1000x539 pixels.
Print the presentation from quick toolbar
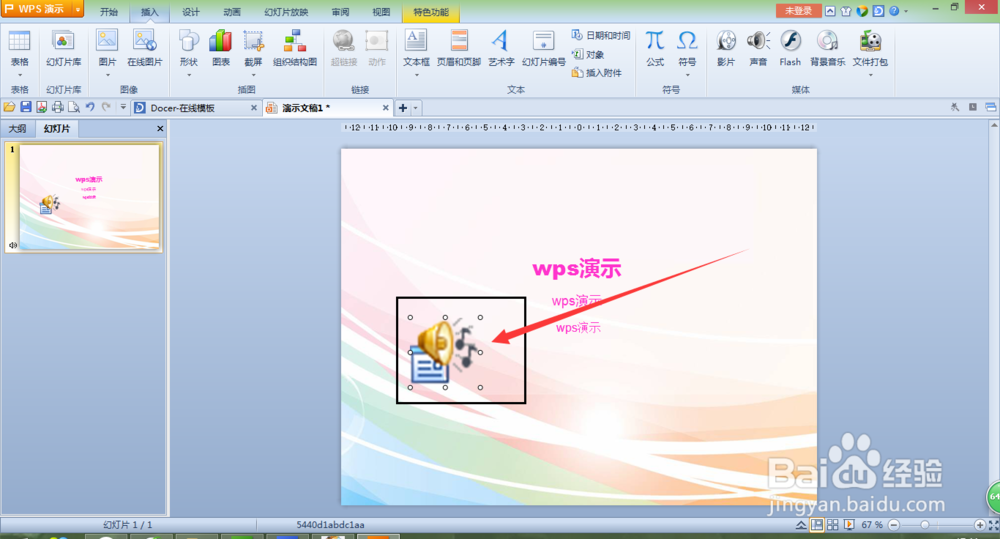click(57, 107)
